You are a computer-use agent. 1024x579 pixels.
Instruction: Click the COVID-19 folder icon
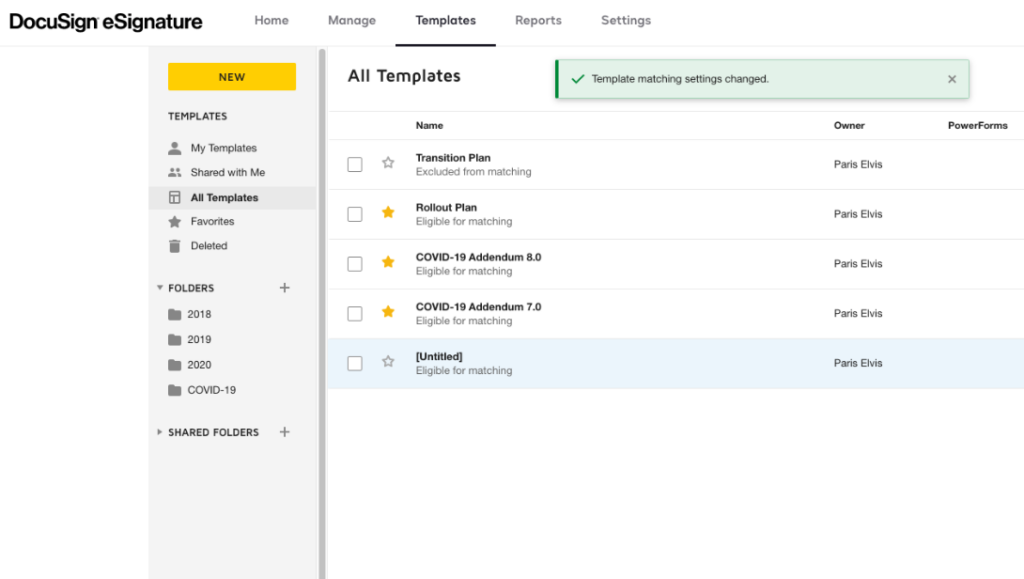174,390
